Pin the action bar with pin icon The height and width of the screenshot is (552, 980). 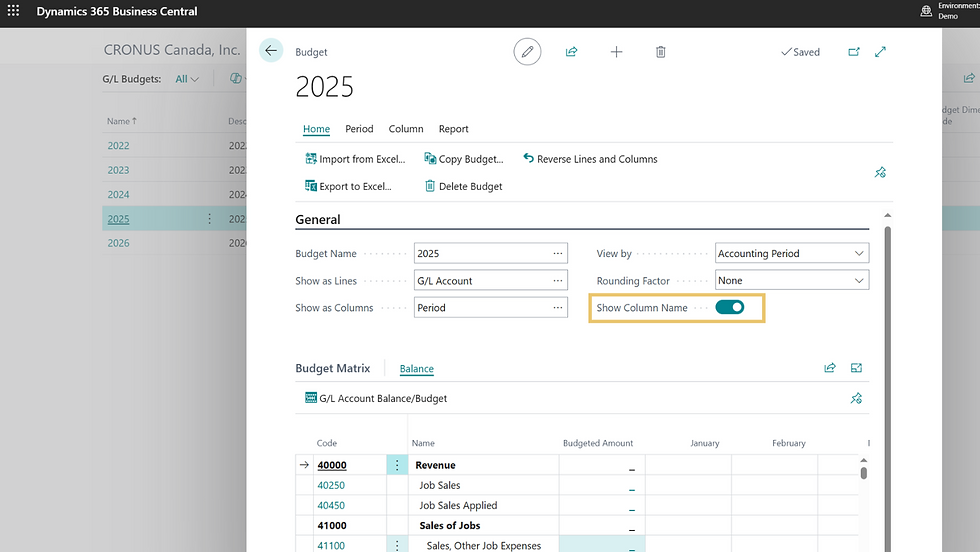880,172
